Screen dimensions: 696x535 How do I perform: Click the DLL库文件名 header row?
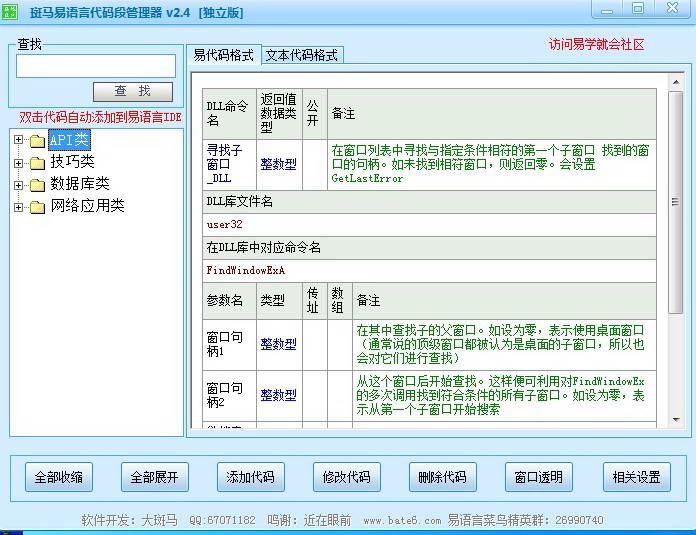[x=429, y=202]
